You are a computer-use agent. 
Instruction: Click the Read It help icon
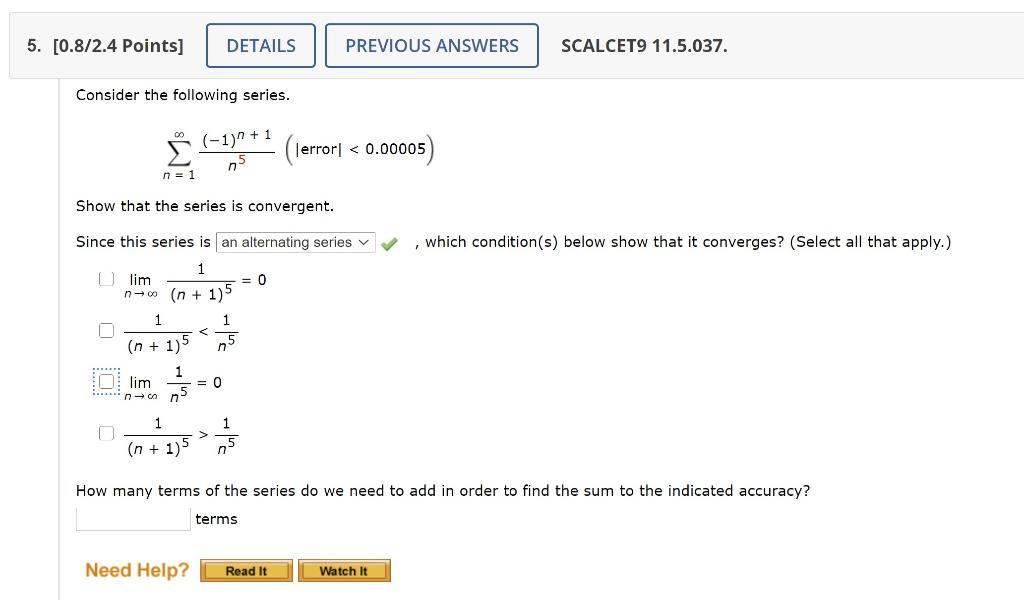[x=246, y=570]
